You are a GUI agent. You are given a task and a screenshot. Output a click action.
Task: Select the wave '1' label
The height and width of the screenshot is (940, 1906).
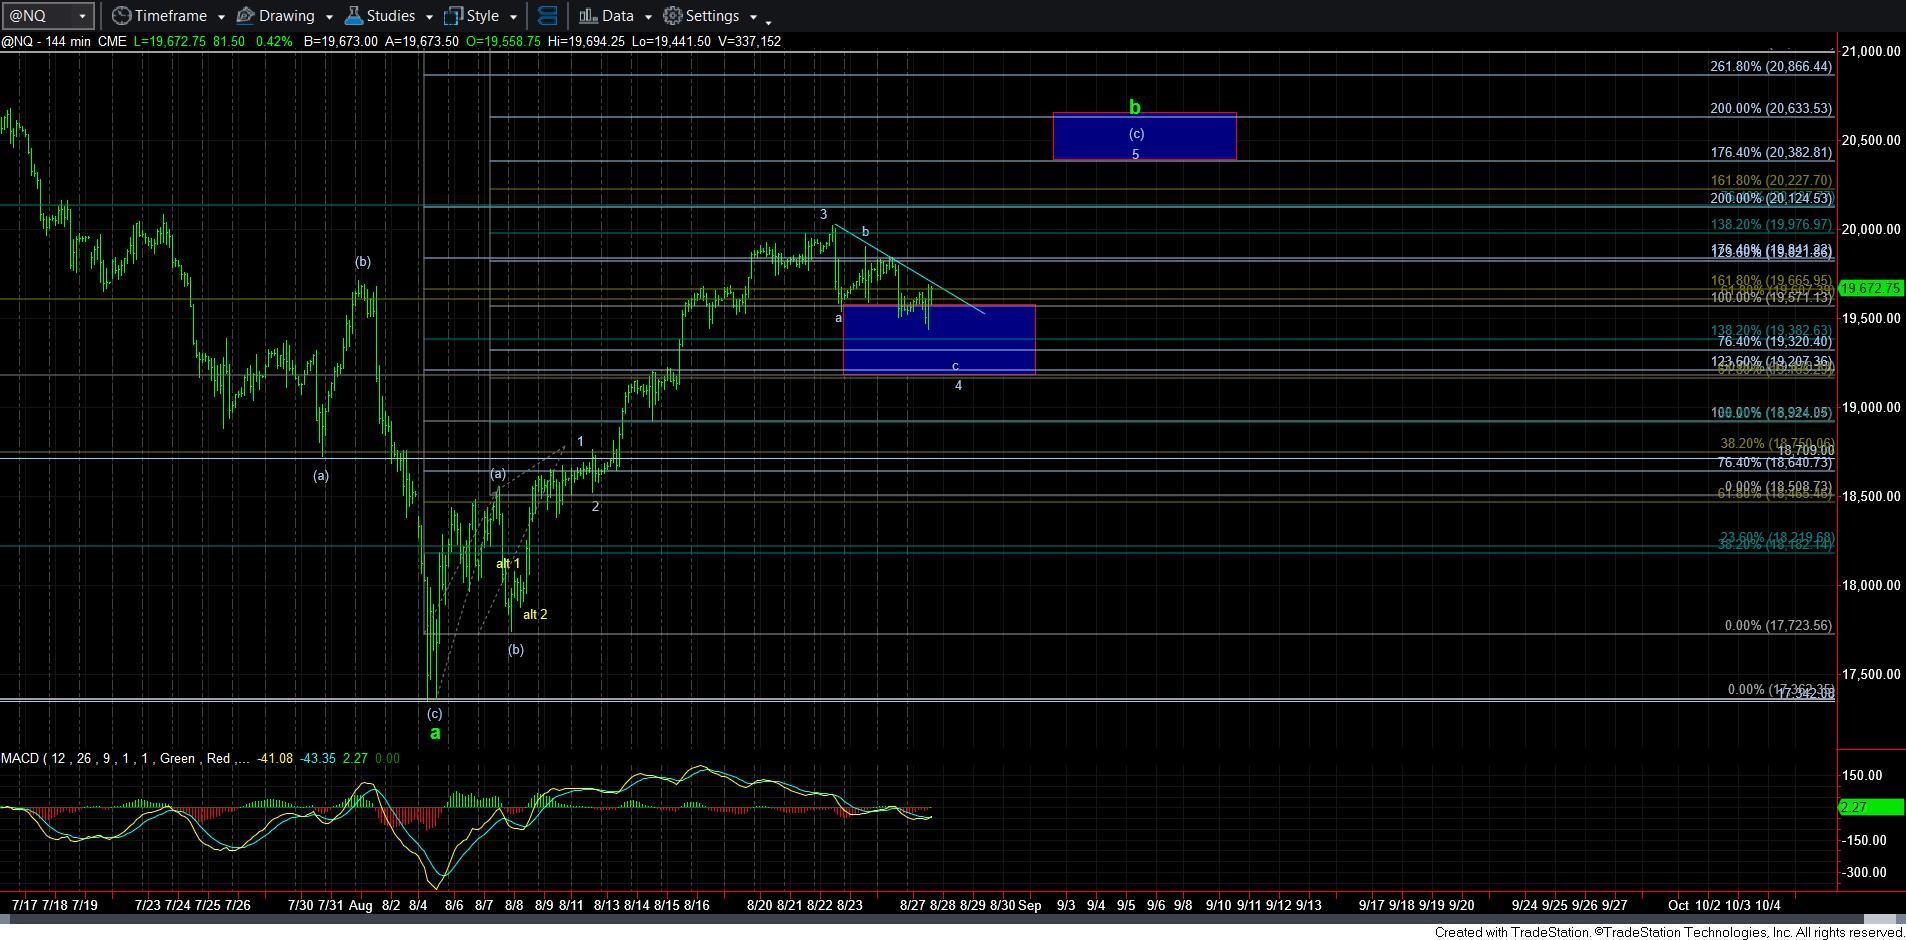580,442
